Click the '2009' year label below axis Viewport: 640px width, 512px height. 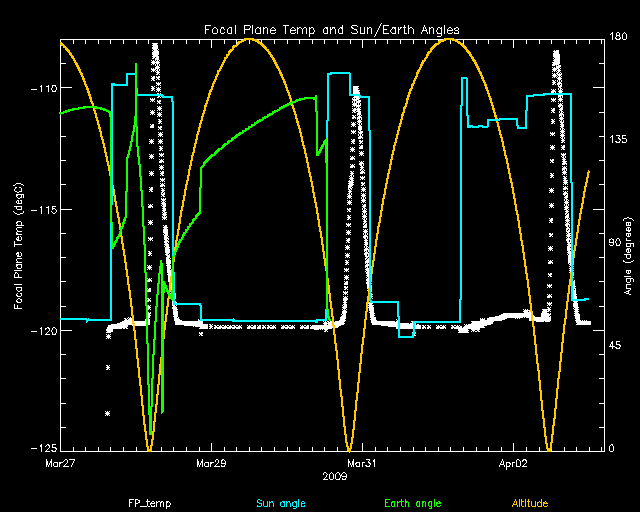(336, 477)
